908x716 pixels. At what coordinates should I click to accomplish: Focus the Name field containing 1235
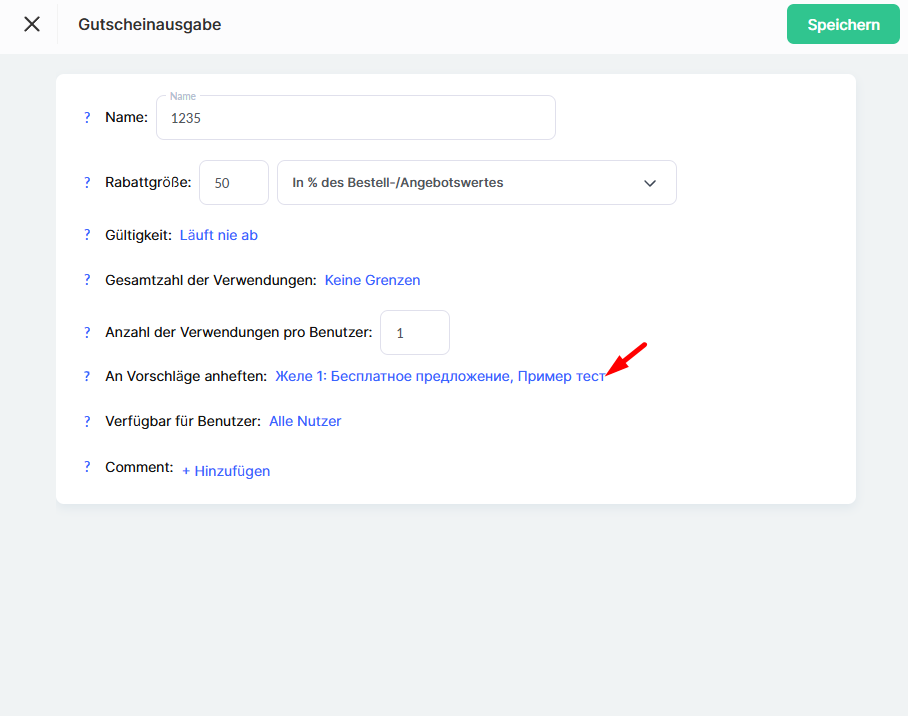355,118
